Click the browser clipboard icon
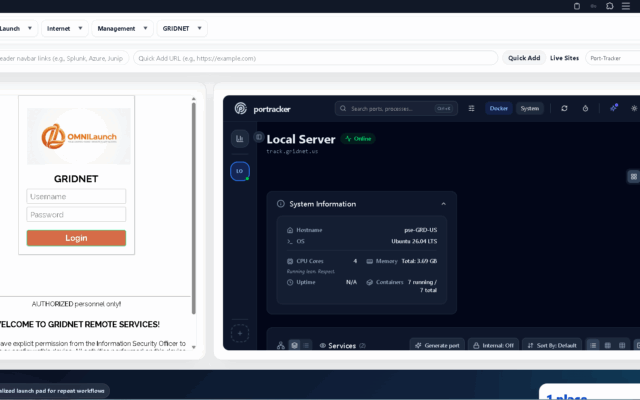The image size is (640, 400). [577, 6]
